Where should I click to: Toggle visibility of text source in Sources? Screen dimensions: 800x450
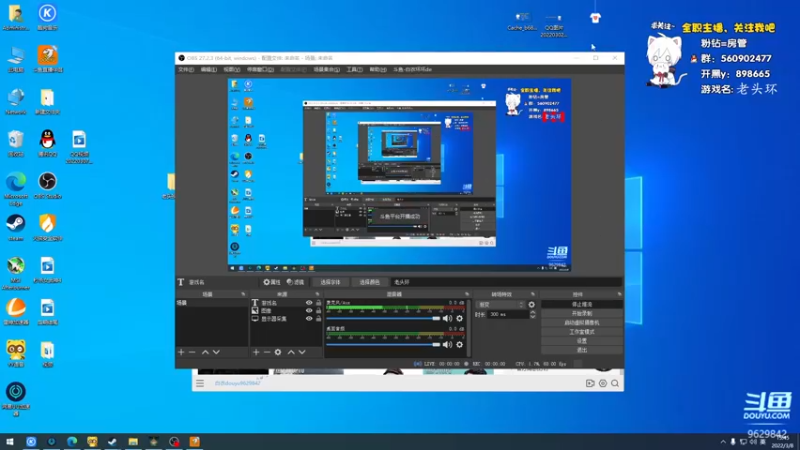(x=309, y=303)
